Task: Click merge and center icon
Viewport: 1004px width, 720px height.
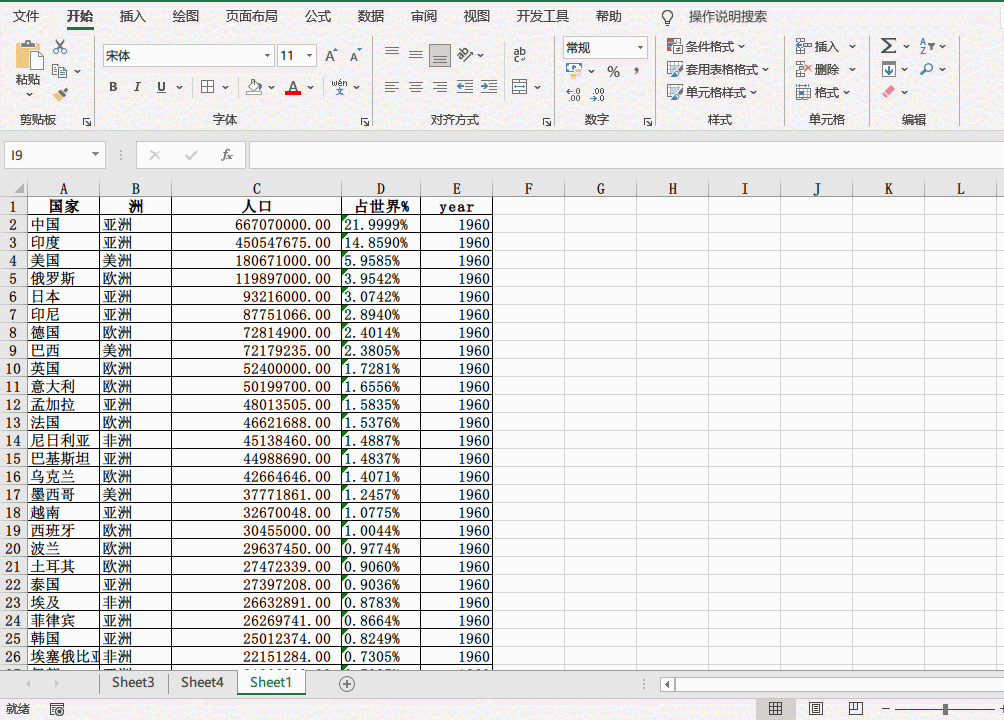Action: pos(520,86)
